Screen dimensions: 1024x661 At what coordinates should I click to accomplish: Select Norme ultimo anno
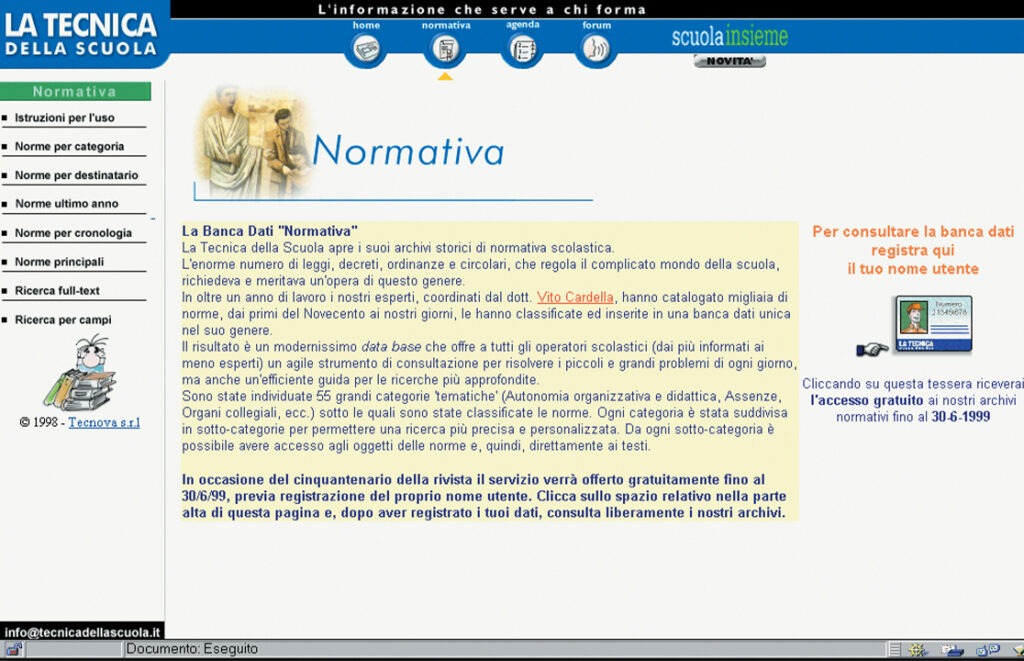point(66,204)
